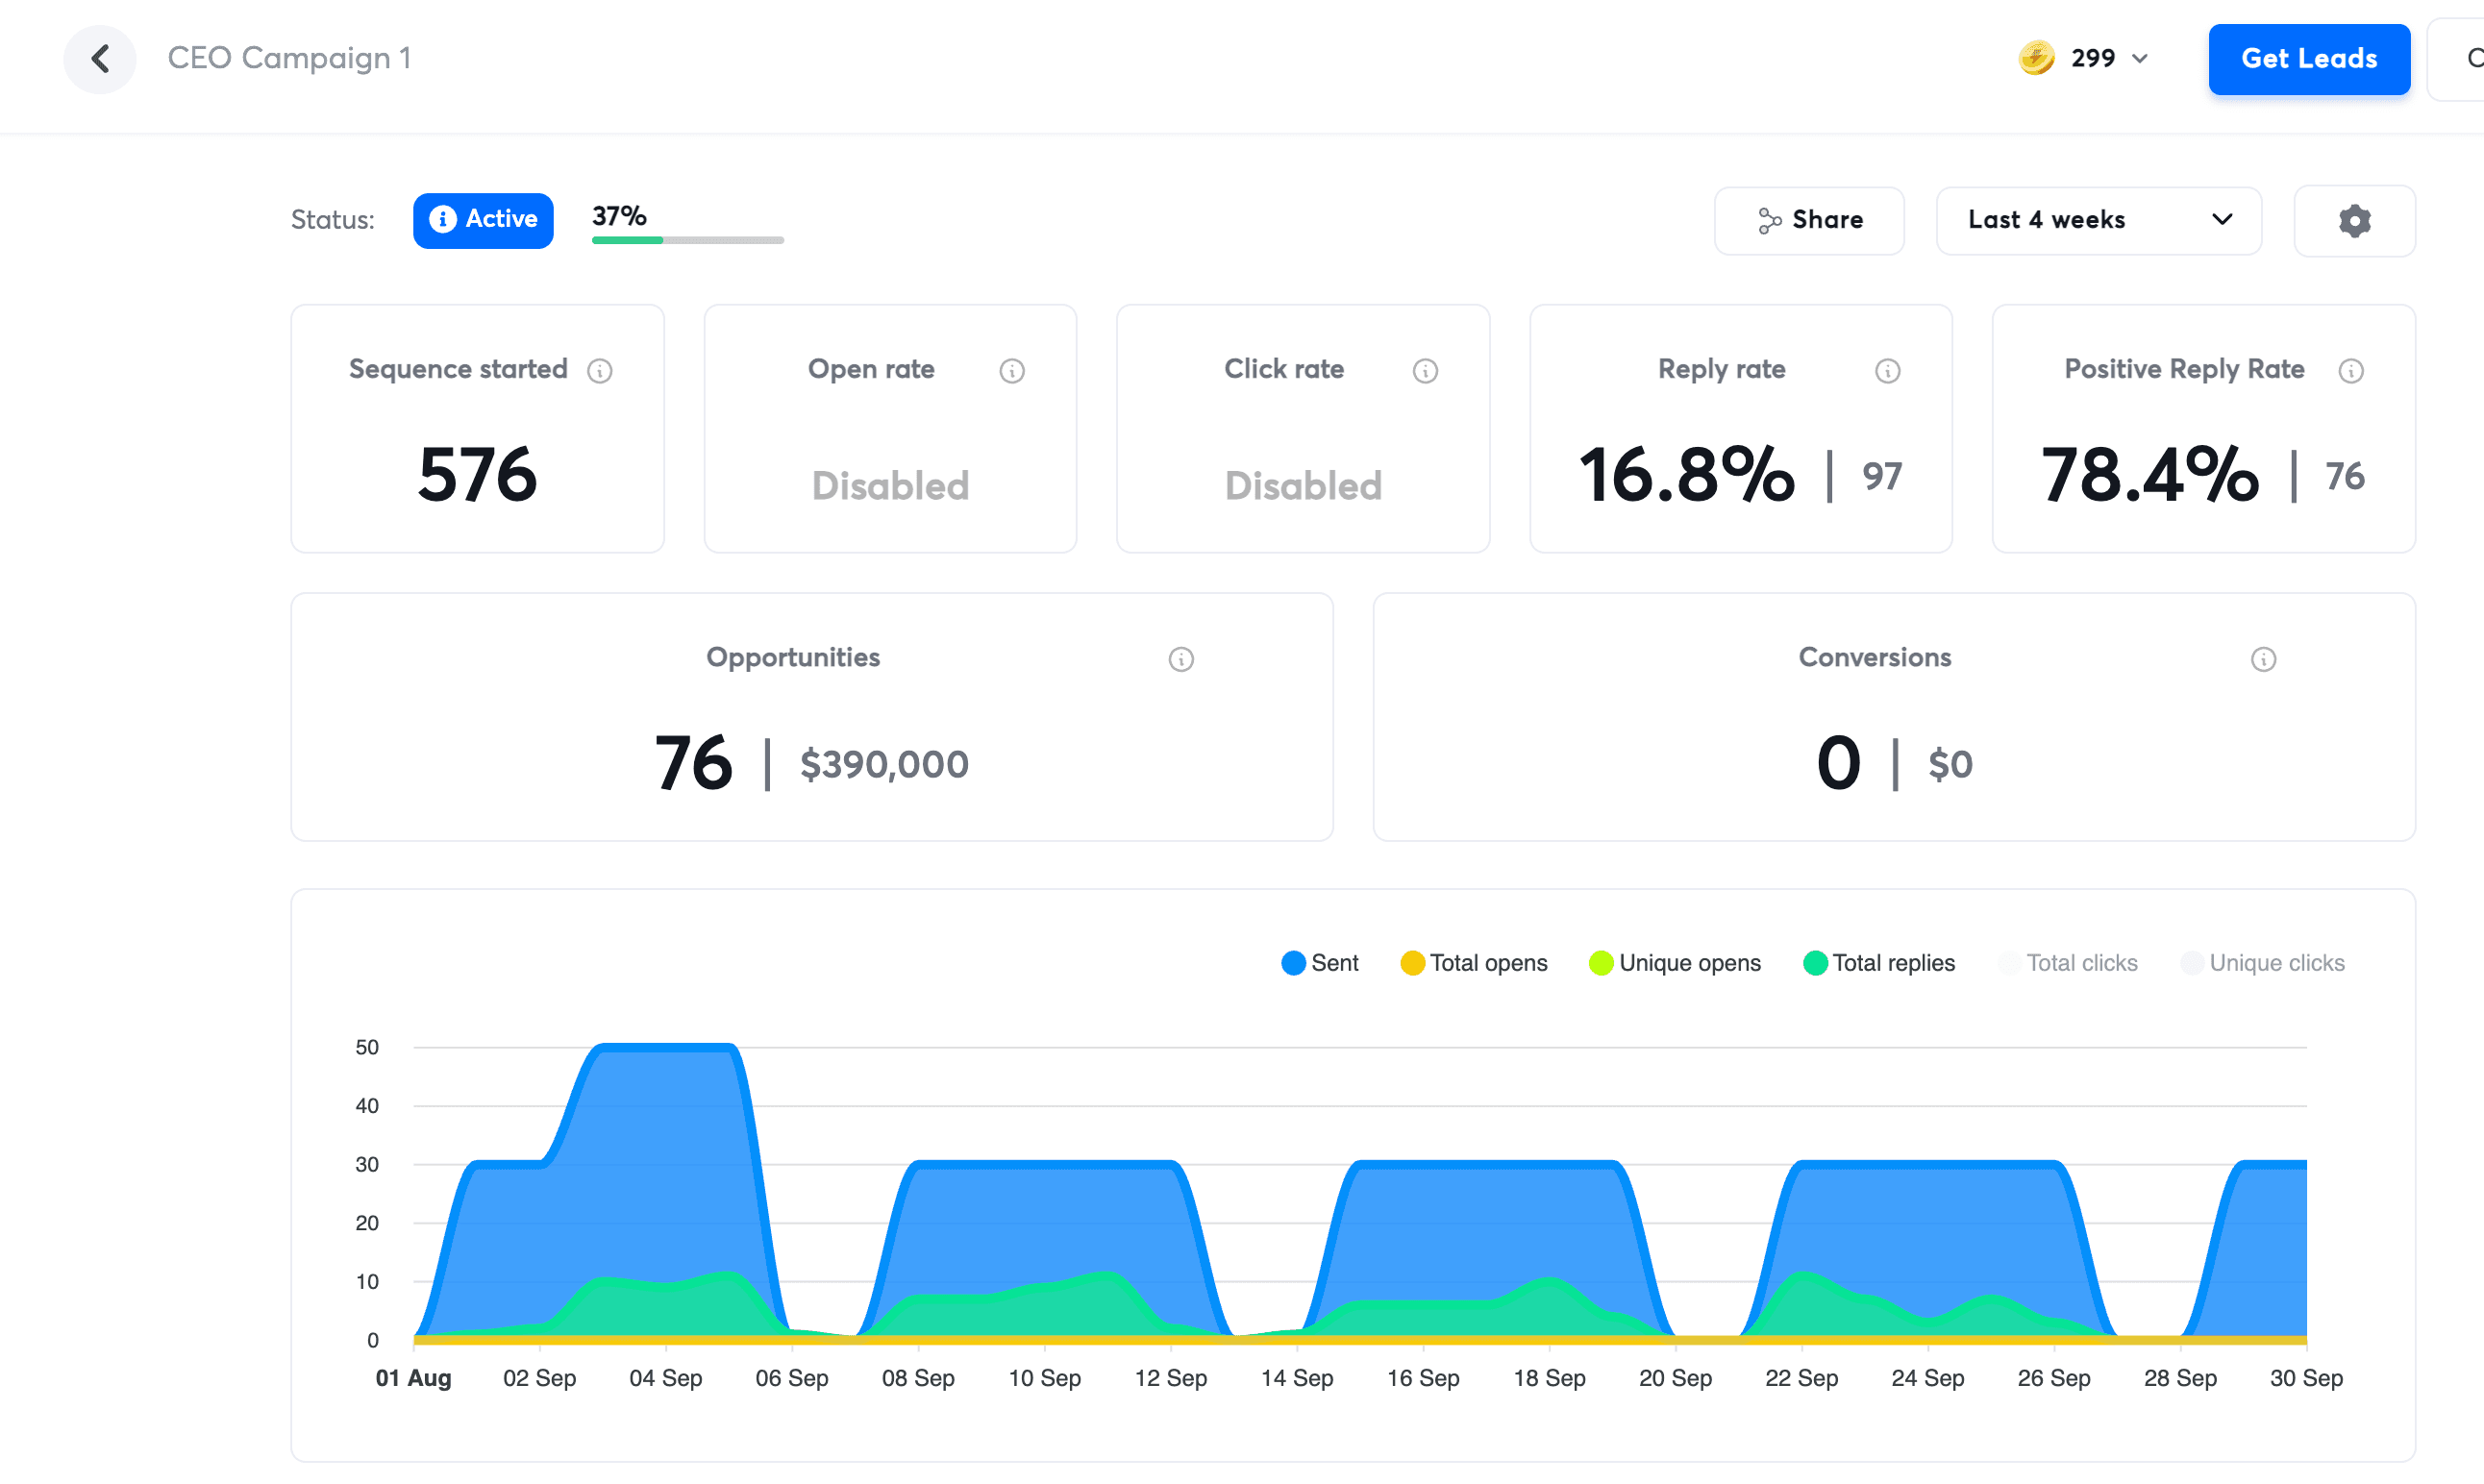Click the 37% progress bar
Image resolution: width=2484 pixels, height=1484 pixels.
tap(687, 240)
